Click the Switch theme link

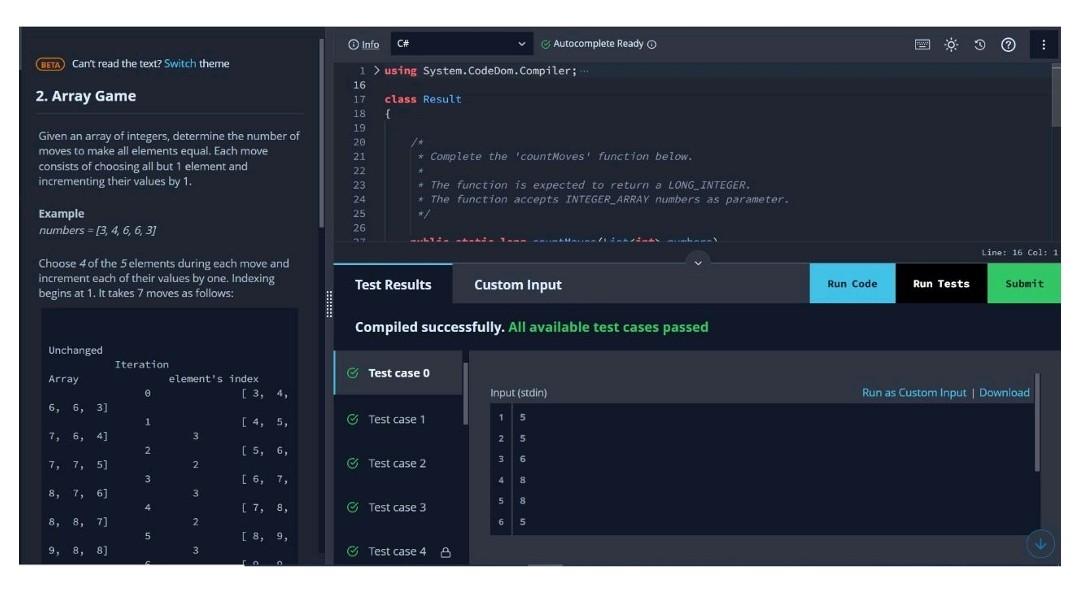click(180, 63)
